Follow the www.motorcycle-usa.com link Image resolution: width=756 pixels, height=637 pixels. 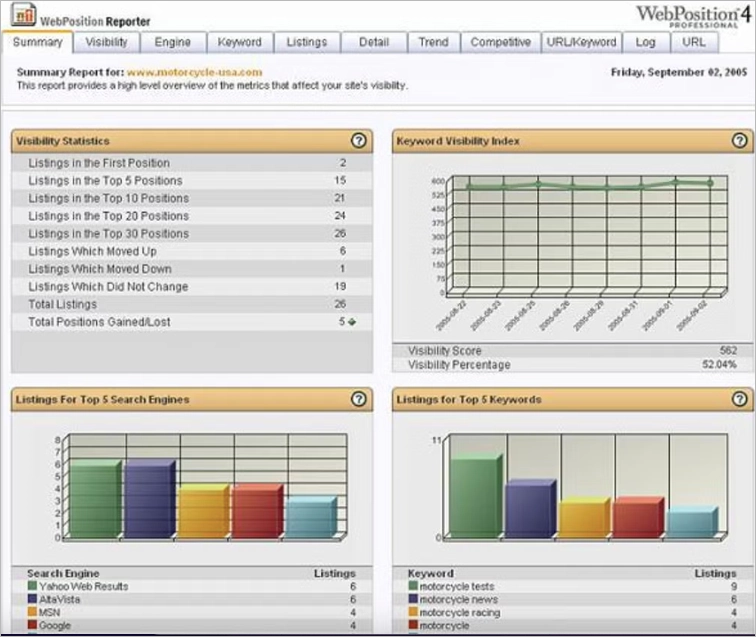pyautogui.click(x=194, y=72)
